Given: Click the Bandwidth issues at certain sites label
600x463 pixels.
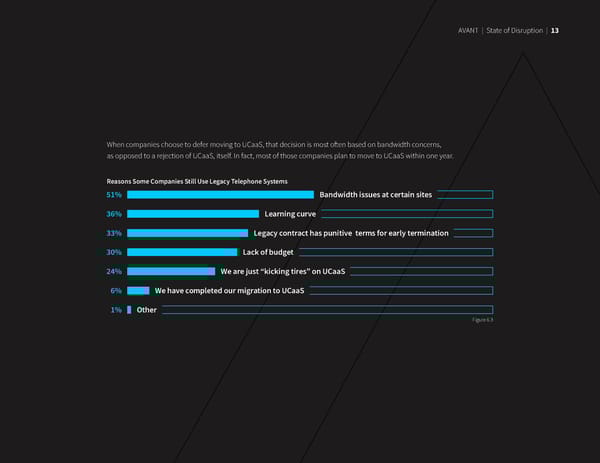Looking at the screenshot, I should pyautogui.click(x=375, y=195).
